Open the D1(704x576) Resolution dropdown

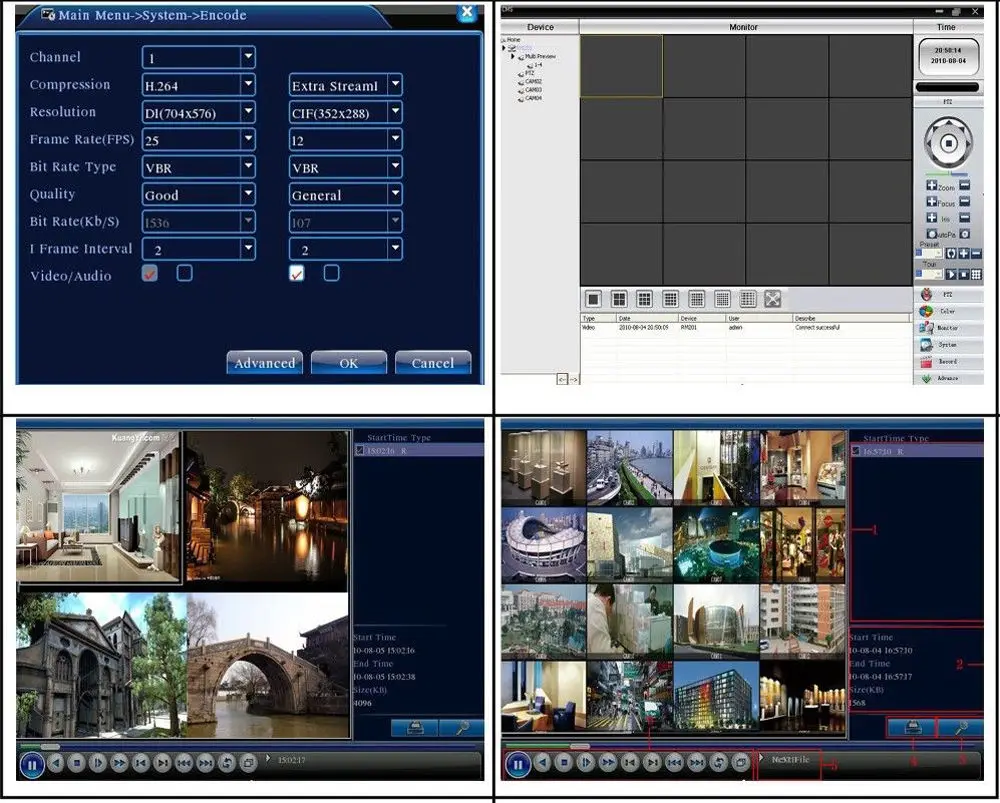[x=248, y=113]
